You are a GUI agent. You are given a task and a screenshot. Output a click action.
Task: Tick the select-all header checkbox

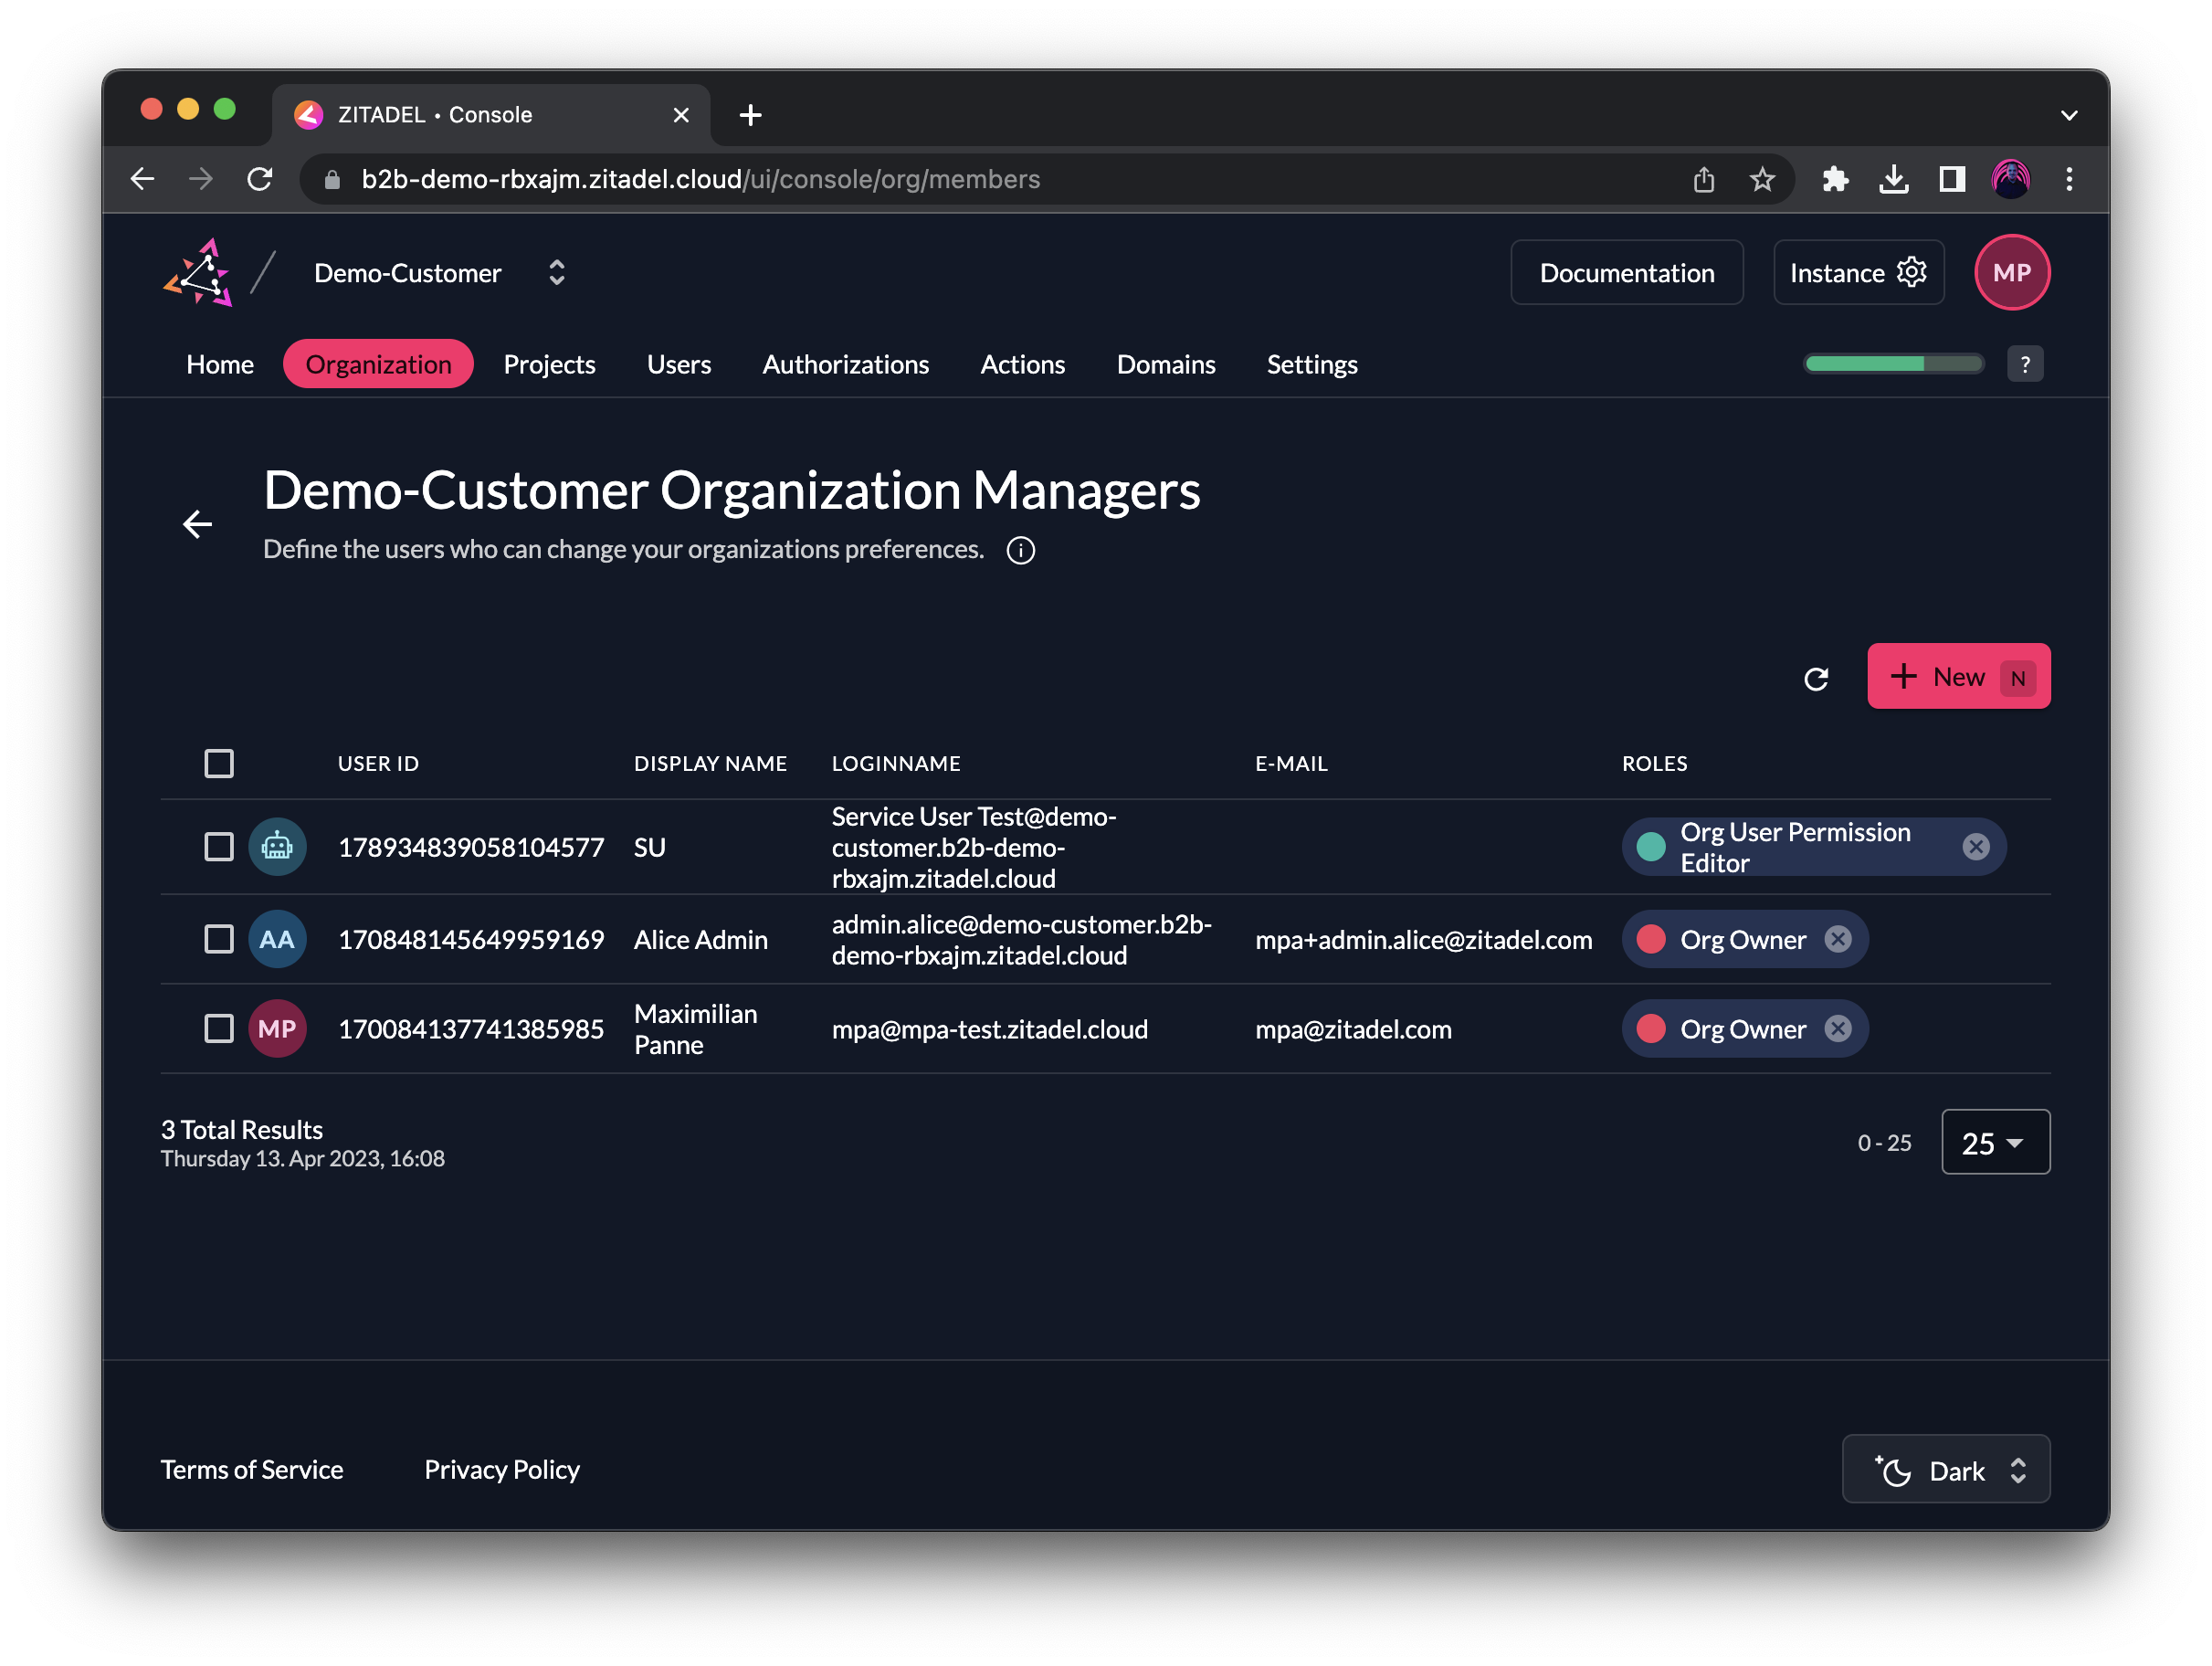(x=219, y=763)
